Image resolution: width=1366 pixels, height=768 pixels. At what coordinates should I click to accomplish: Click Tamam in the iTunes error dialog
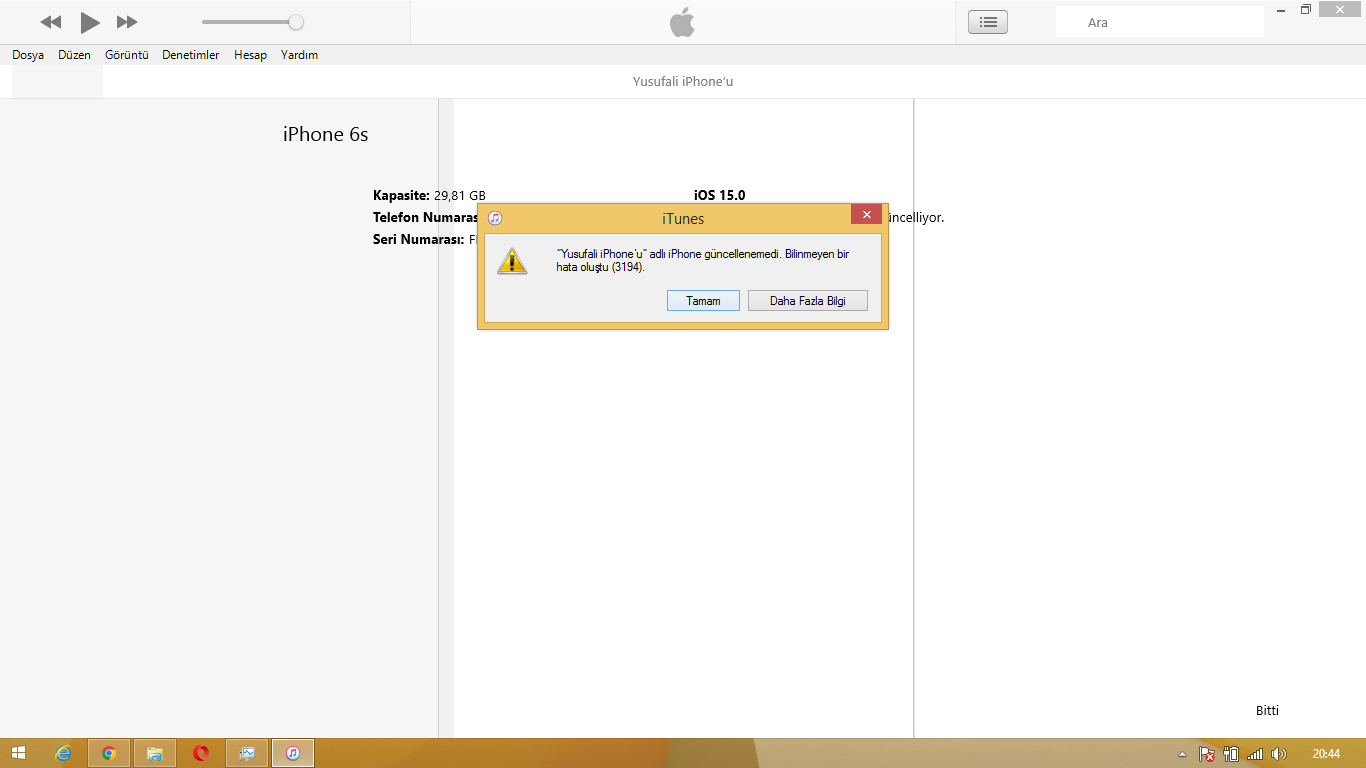coord(703,301)
